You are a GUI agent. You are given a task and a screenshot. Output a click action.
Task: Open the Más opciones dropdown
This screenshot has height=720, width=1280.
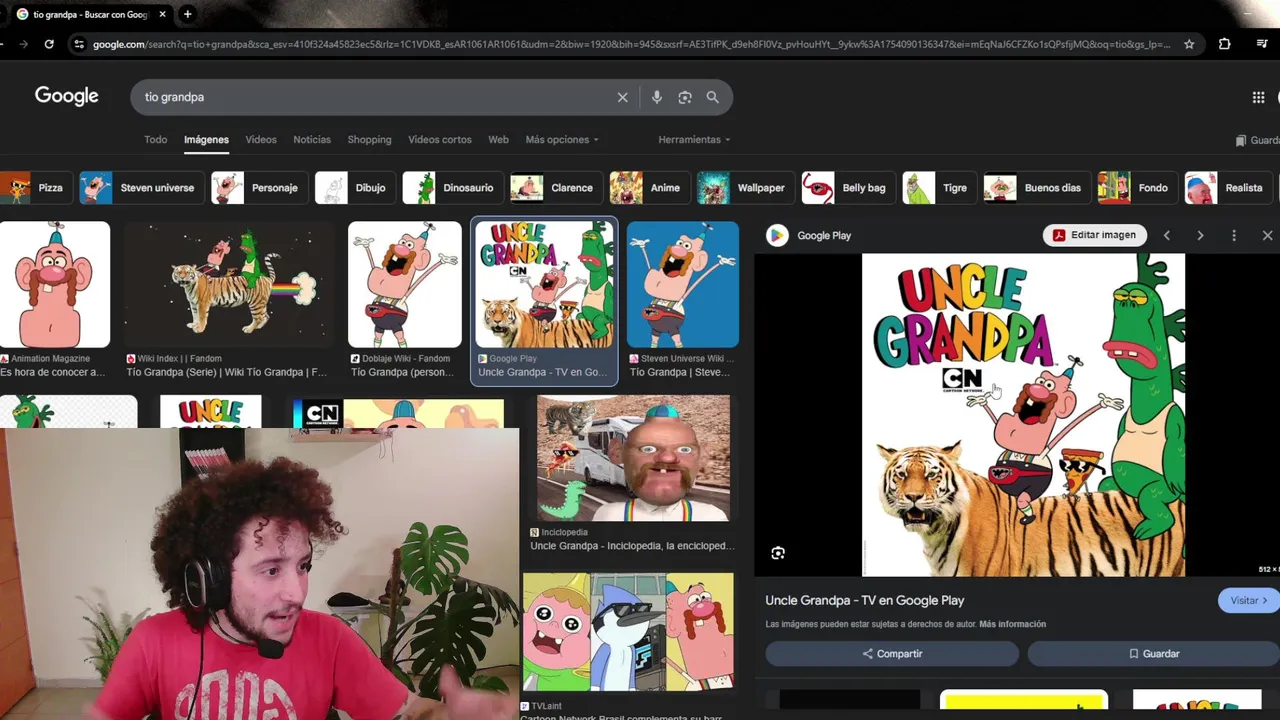pos(562,140)
